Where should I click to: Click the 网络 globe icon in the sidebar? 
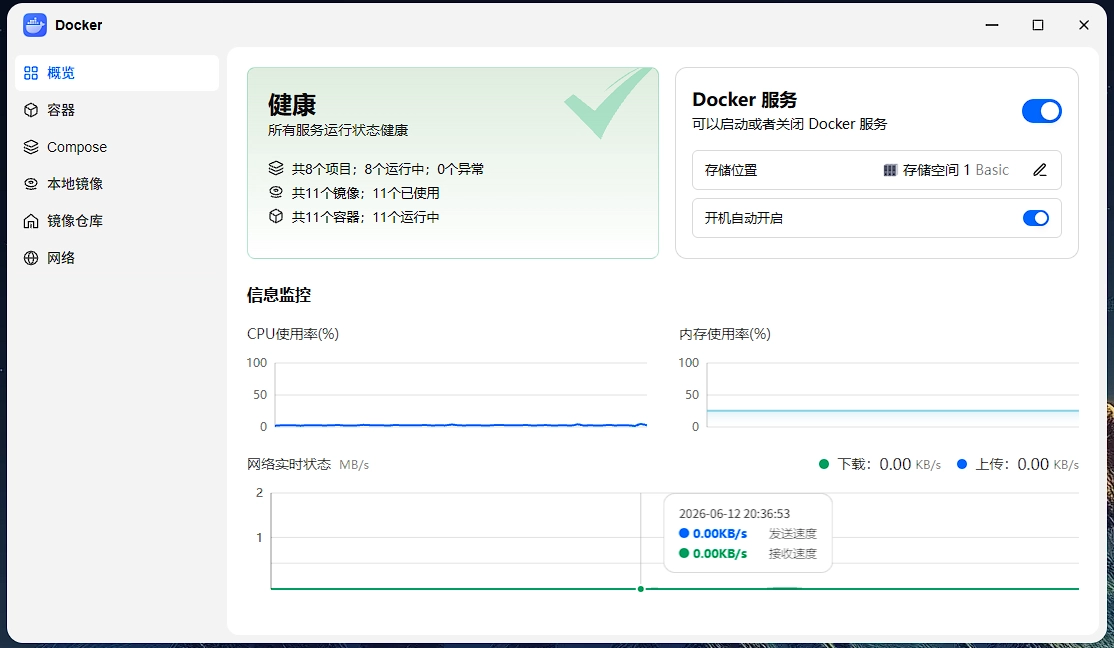tap(31, 258)
